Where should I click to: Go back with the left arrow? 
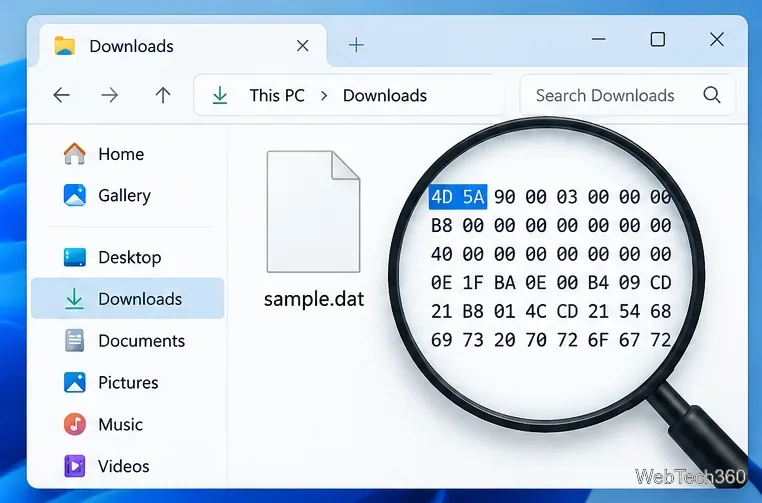click(61, 95)
